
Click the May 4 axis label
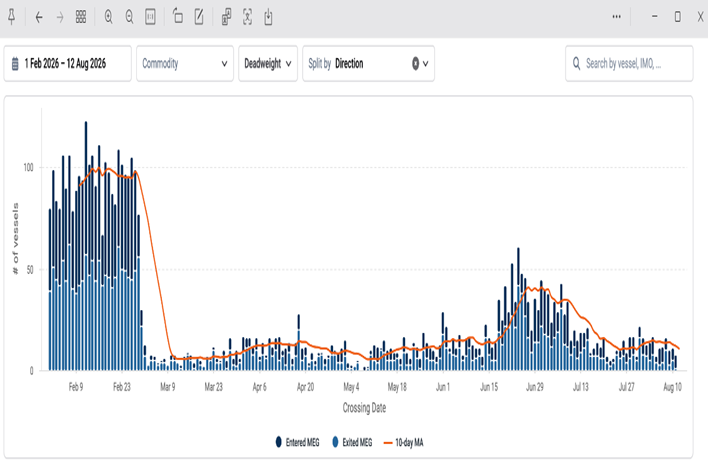click(x=351, y=387)
